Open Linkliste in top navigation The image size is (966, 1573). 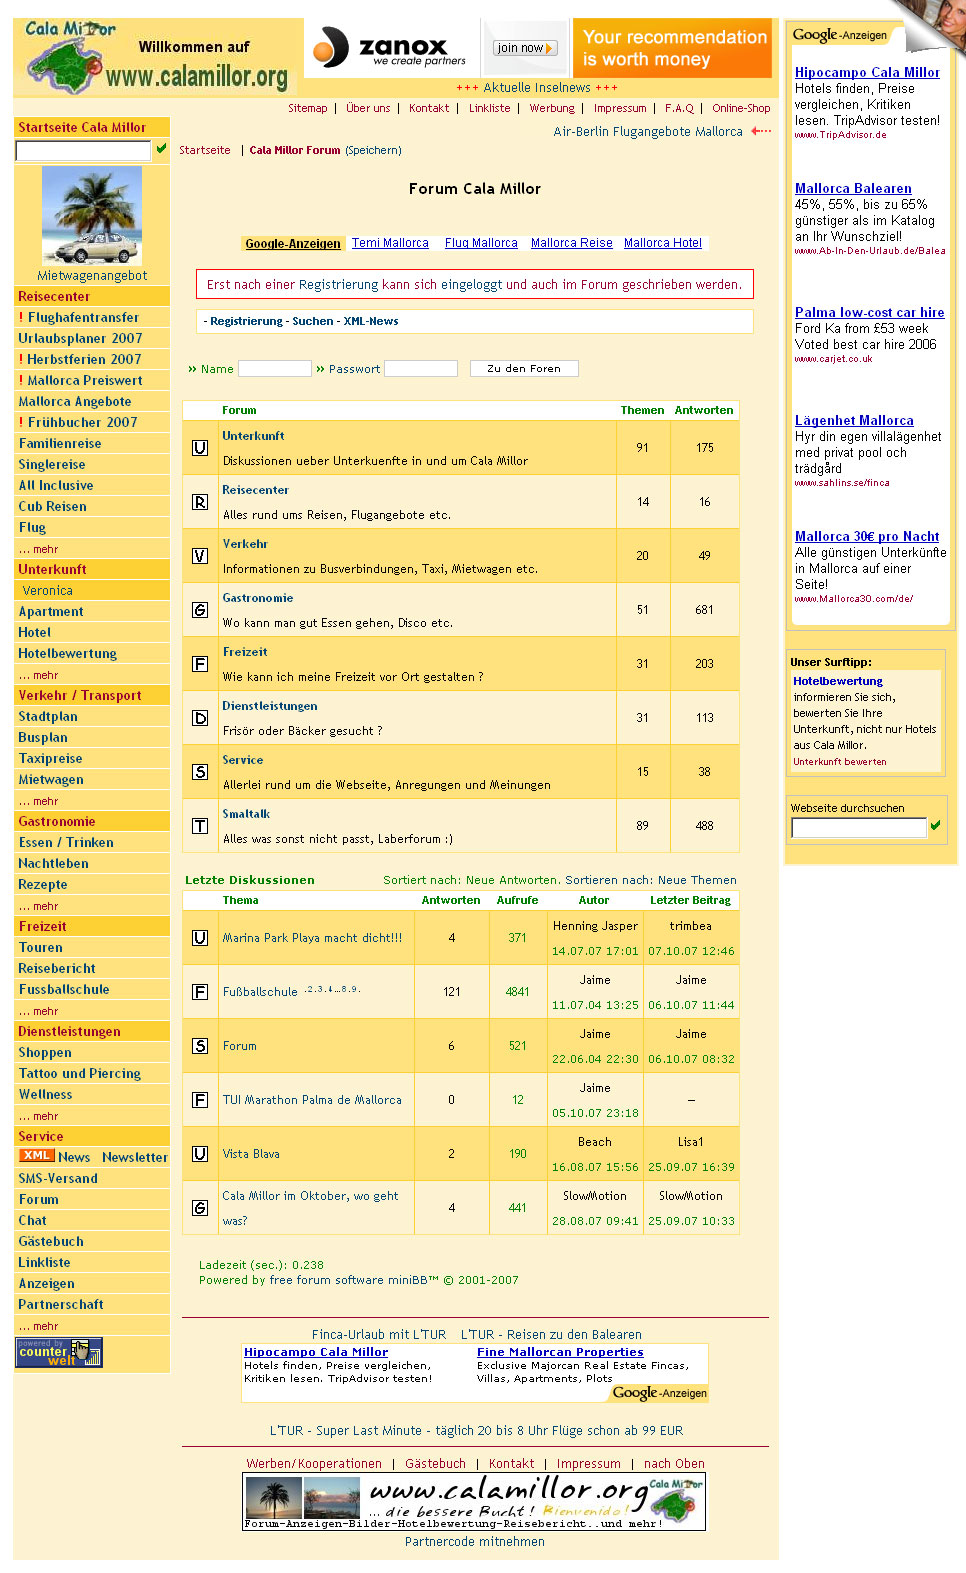pos(490,108)
